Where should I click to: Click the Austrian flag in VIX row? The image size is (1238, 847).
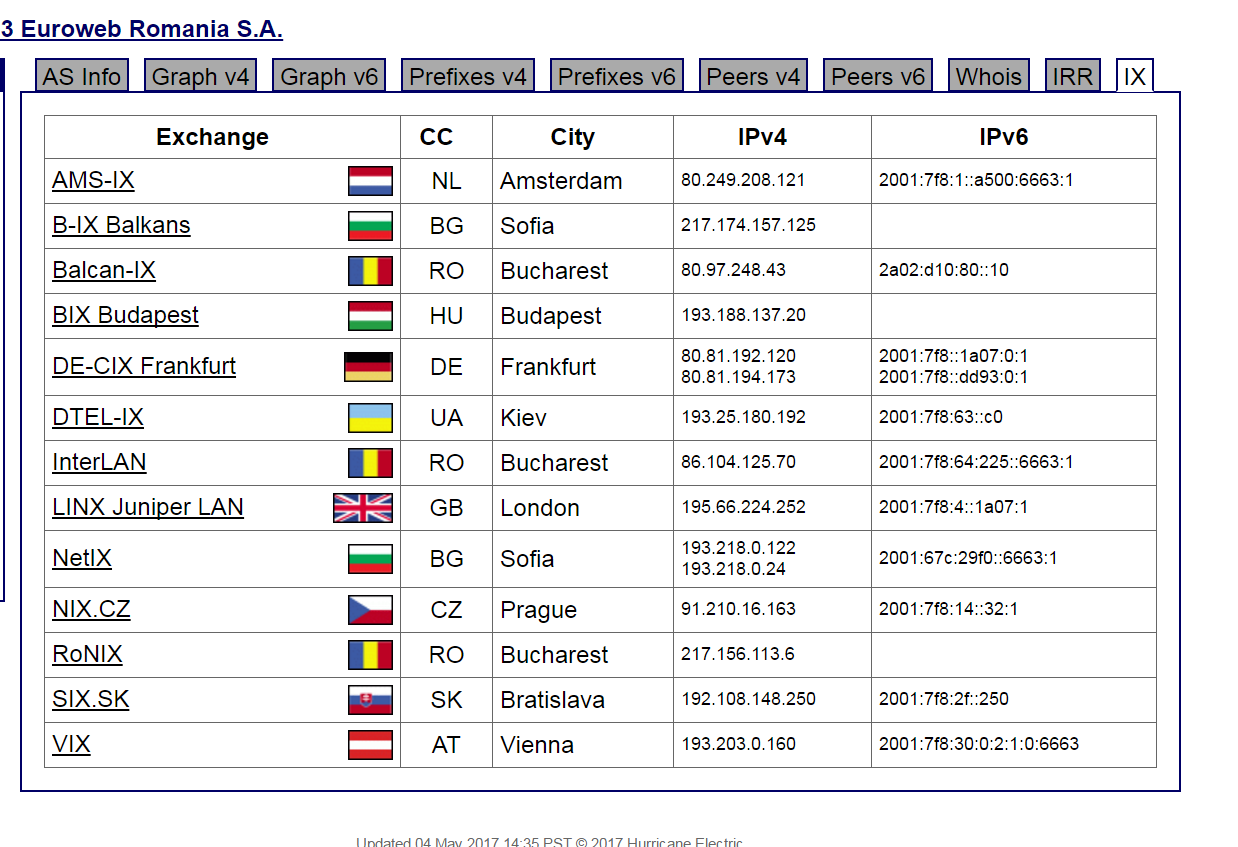[370, 745]
